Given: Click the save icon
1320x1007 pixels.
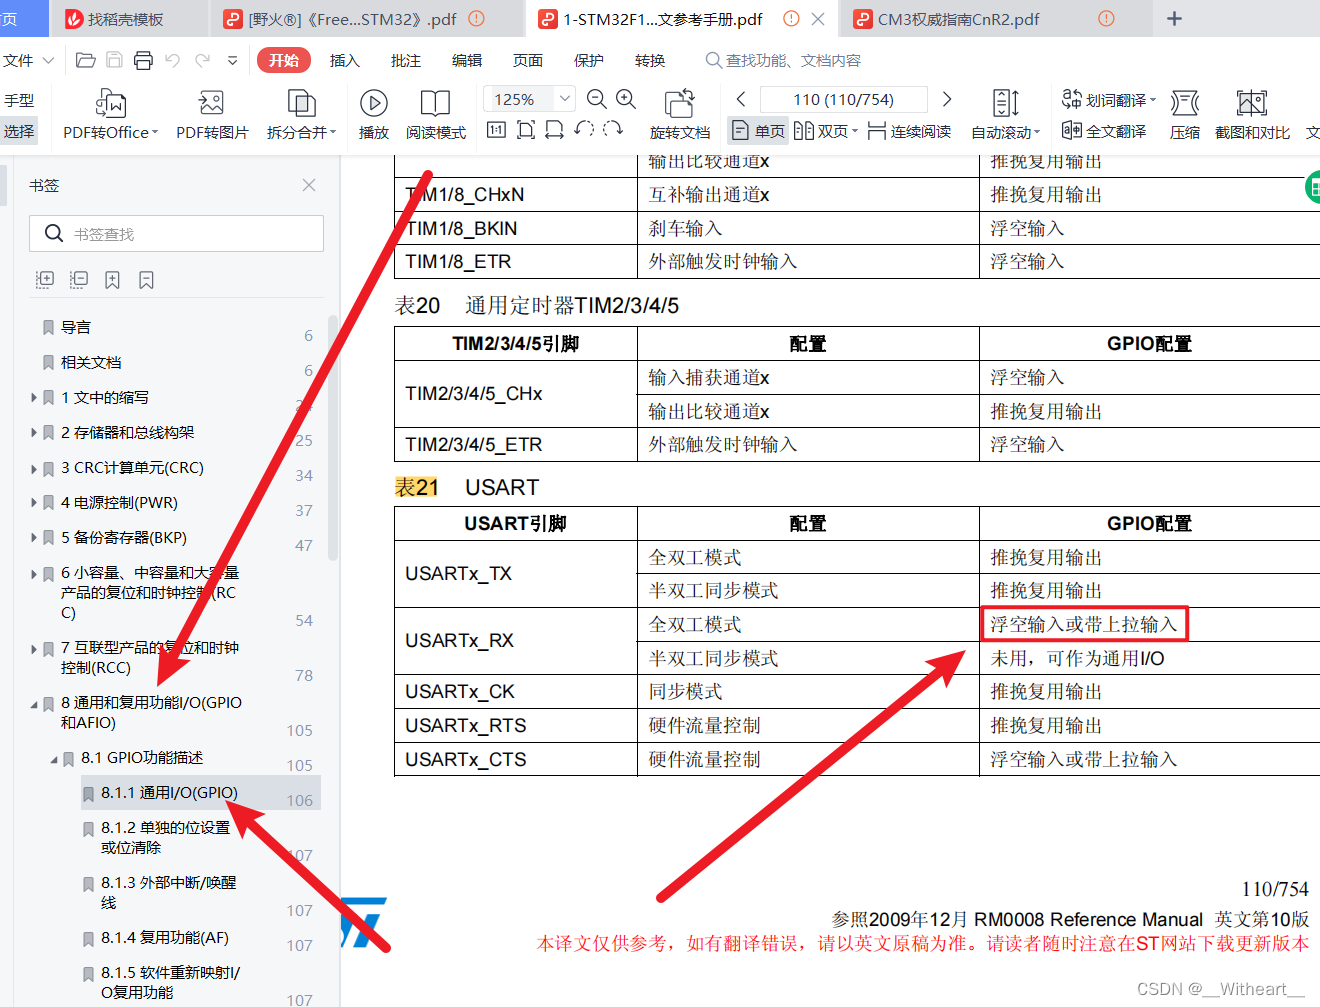Looking at the screenshot, I should (114, 60).
